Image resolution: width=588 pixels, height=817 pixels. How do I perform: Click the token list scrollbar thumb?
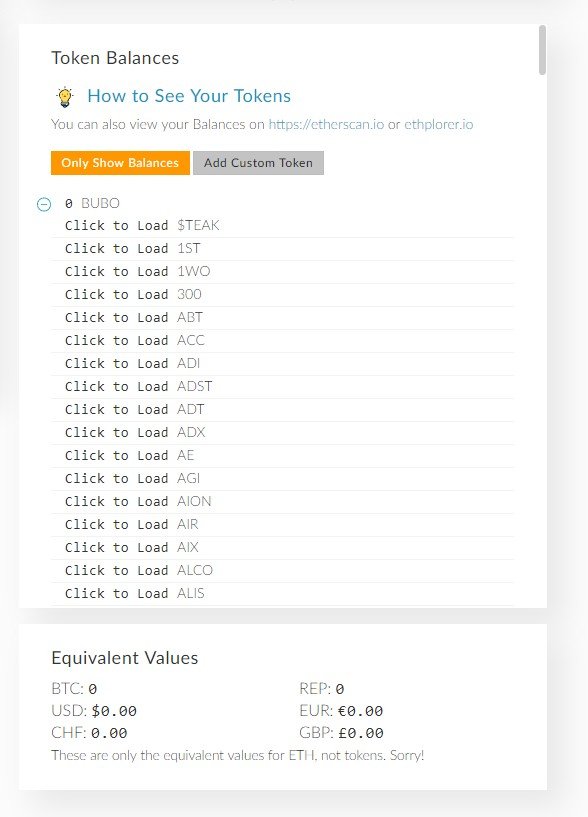click(542, 50)
